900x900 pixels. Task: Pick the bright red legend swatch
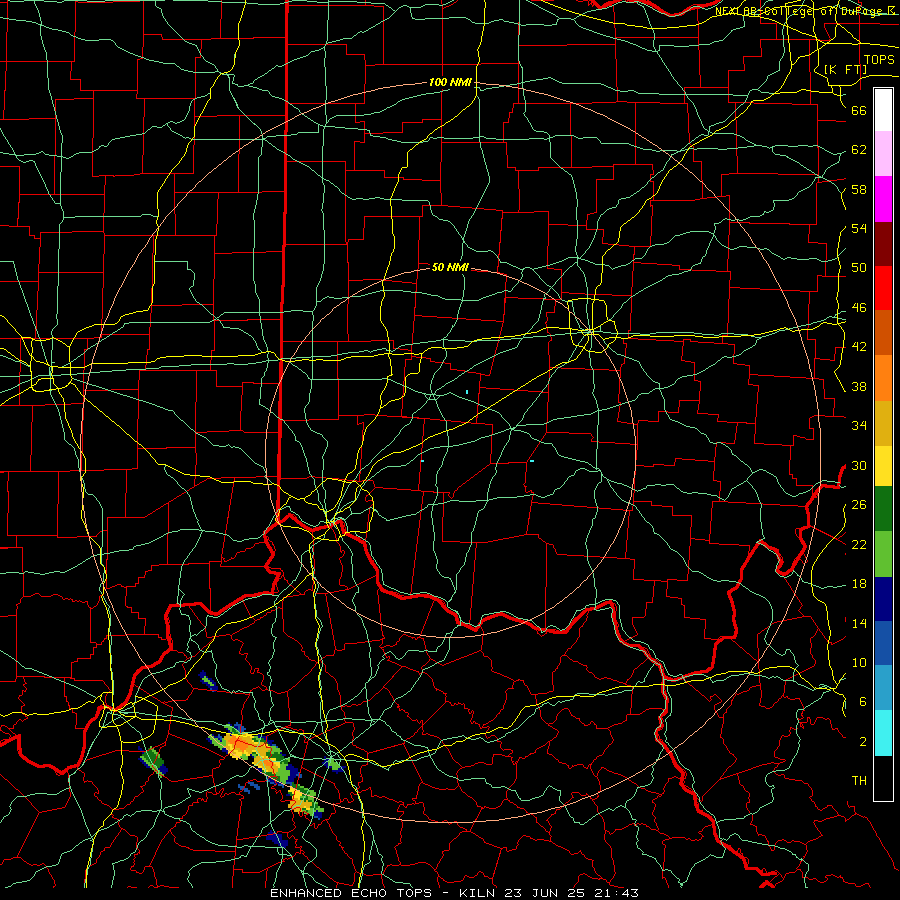pos(883,288)
